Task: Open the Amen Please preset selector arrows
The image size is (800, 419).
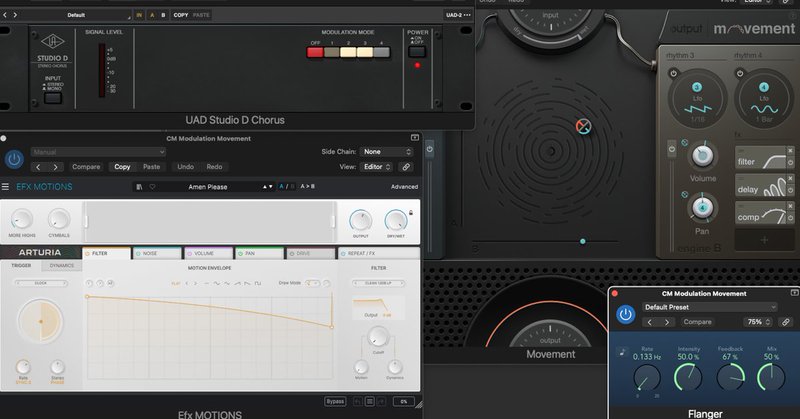Action: [x=267, y=187]
